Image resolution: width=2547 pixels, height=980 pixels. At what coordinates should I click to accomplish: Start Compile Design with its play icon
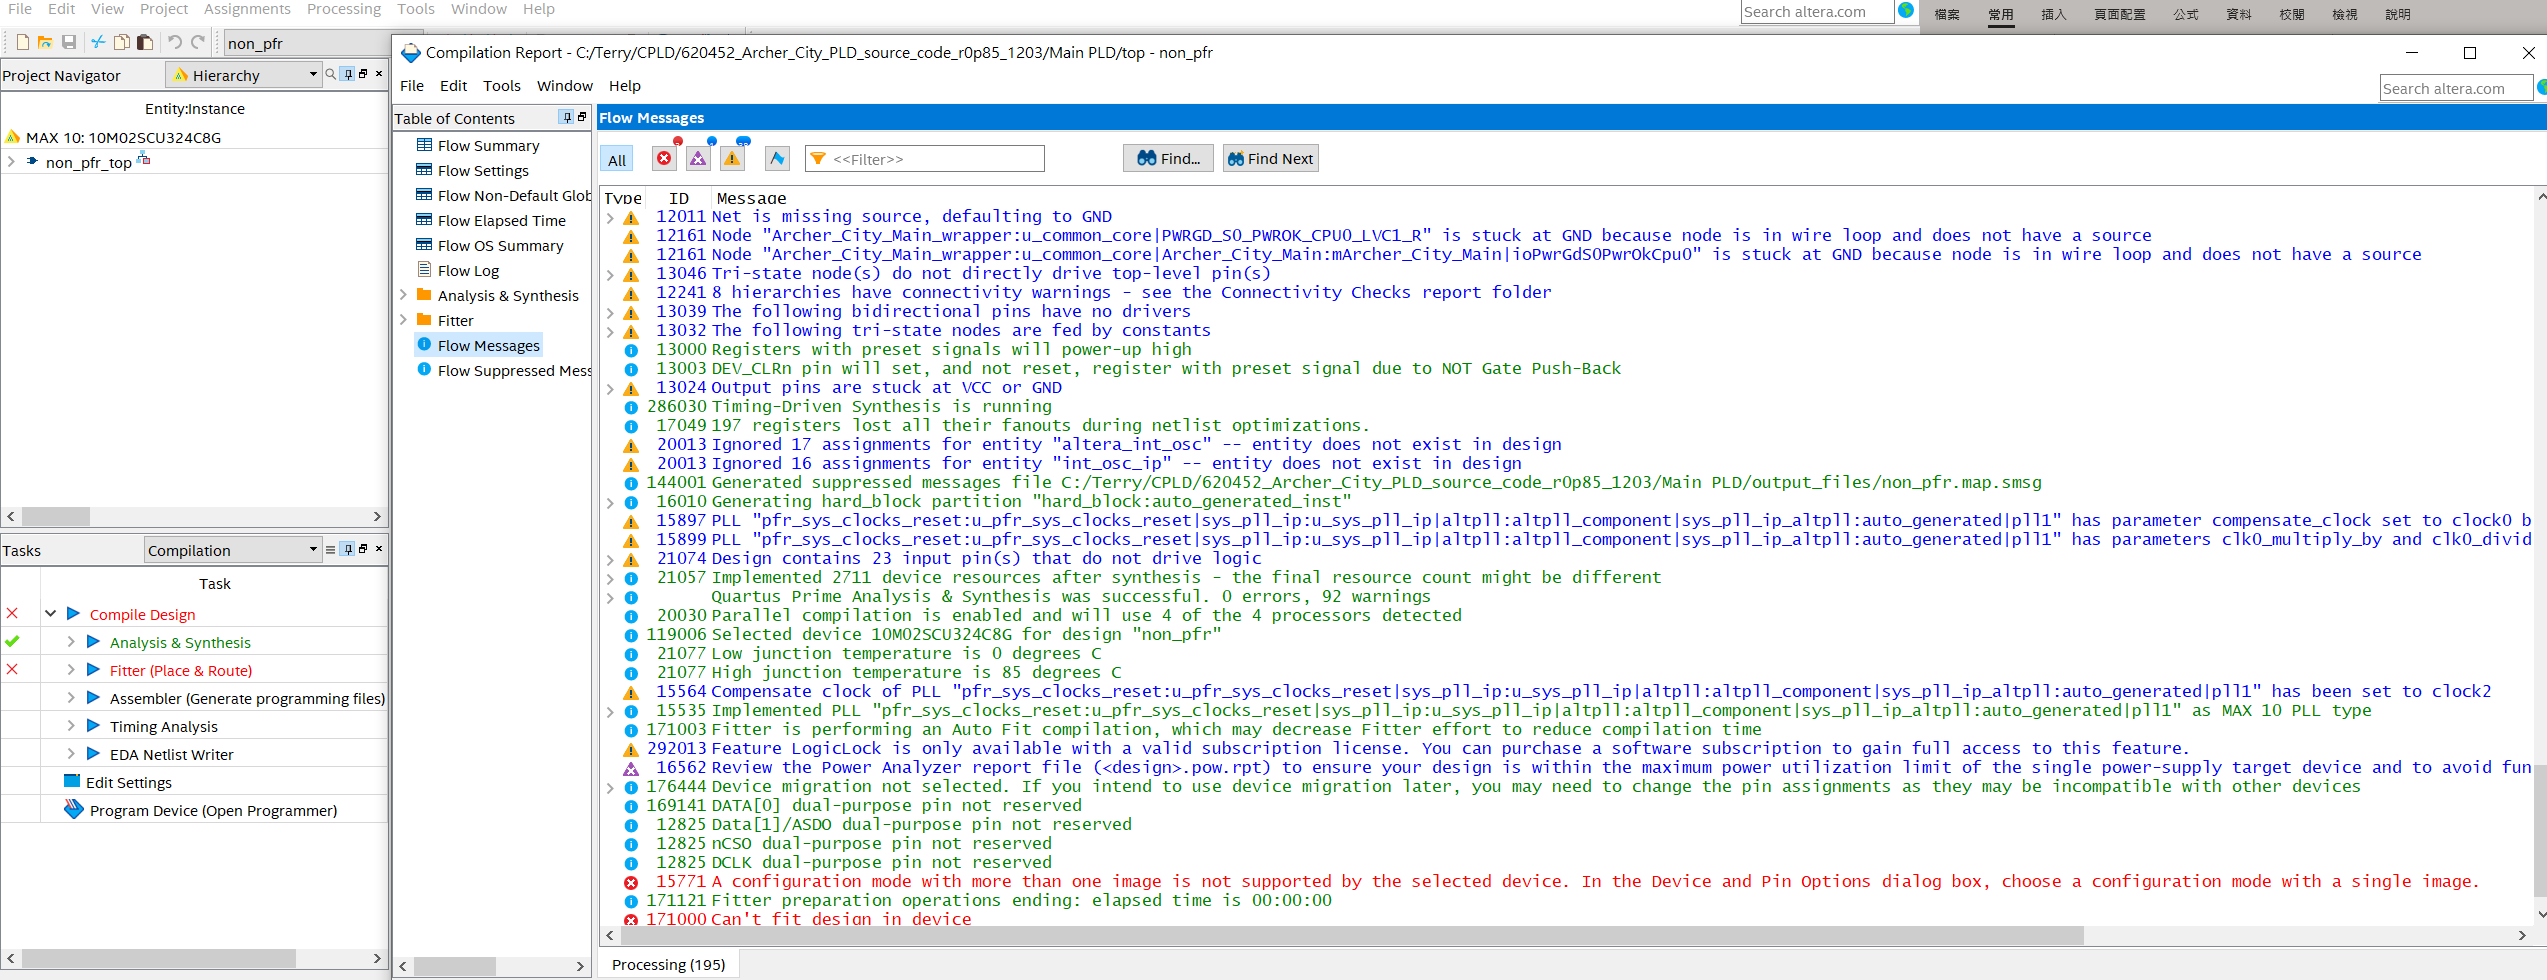tap(73, 614)
